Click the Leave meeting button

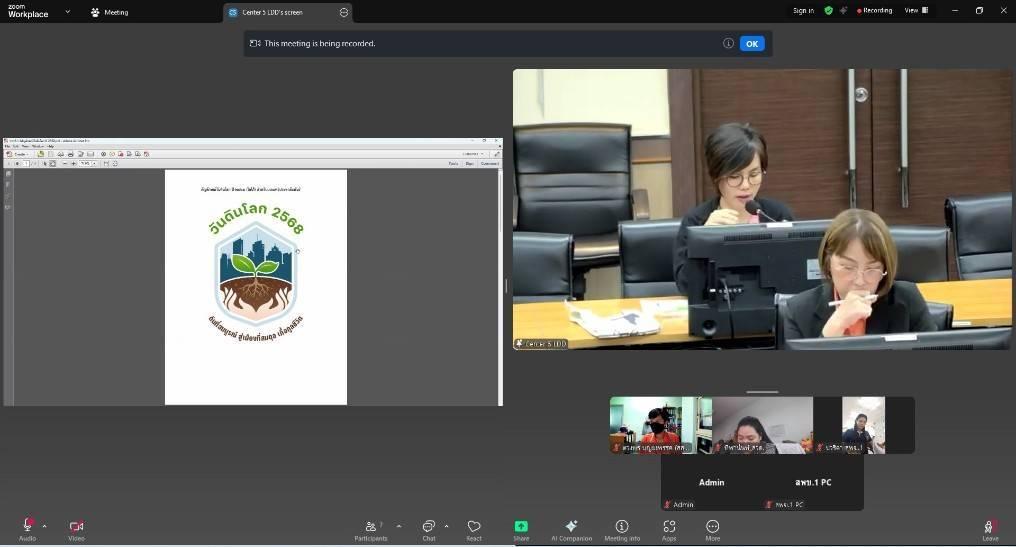[990, 527]
